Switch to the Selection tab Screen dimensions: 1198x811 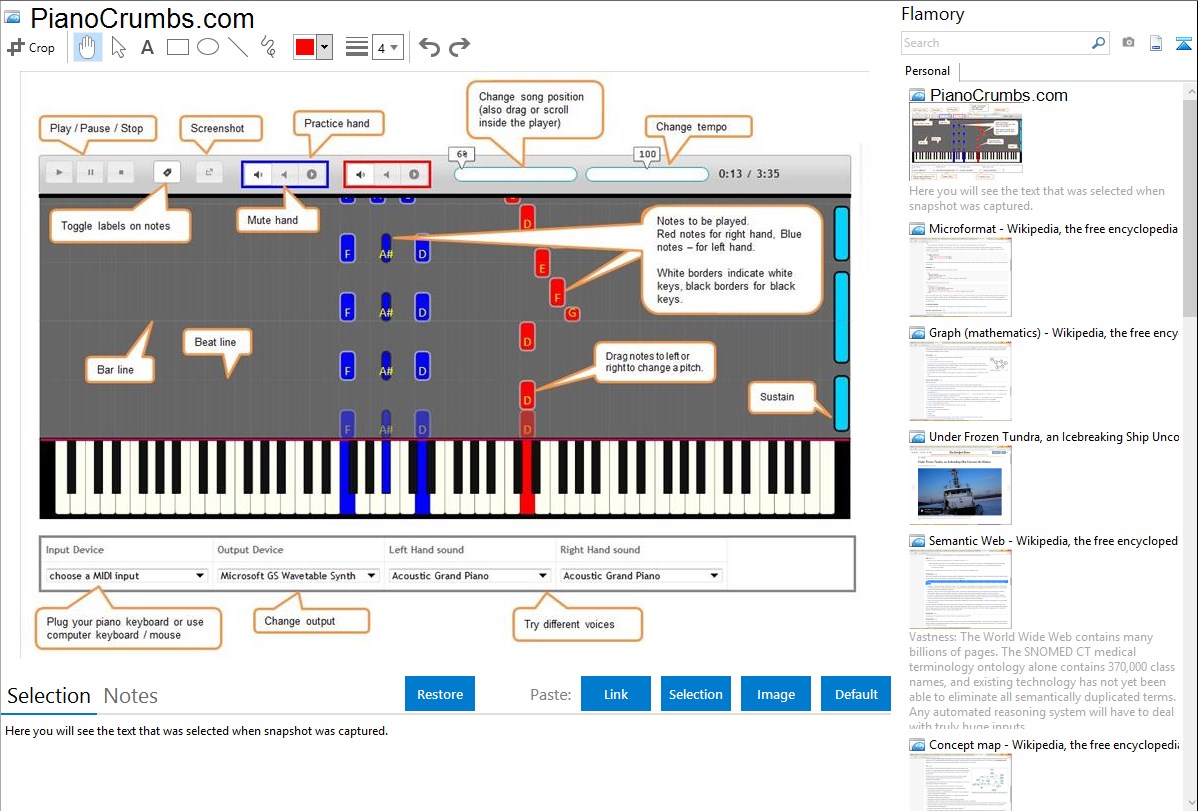tap(49, 696)
